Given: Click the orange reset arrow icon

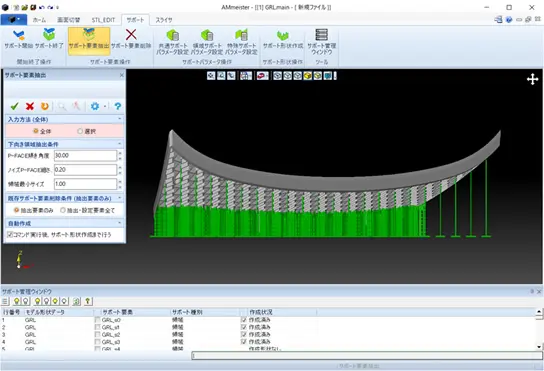Looking at the screenshot, I should click(45, 106).
